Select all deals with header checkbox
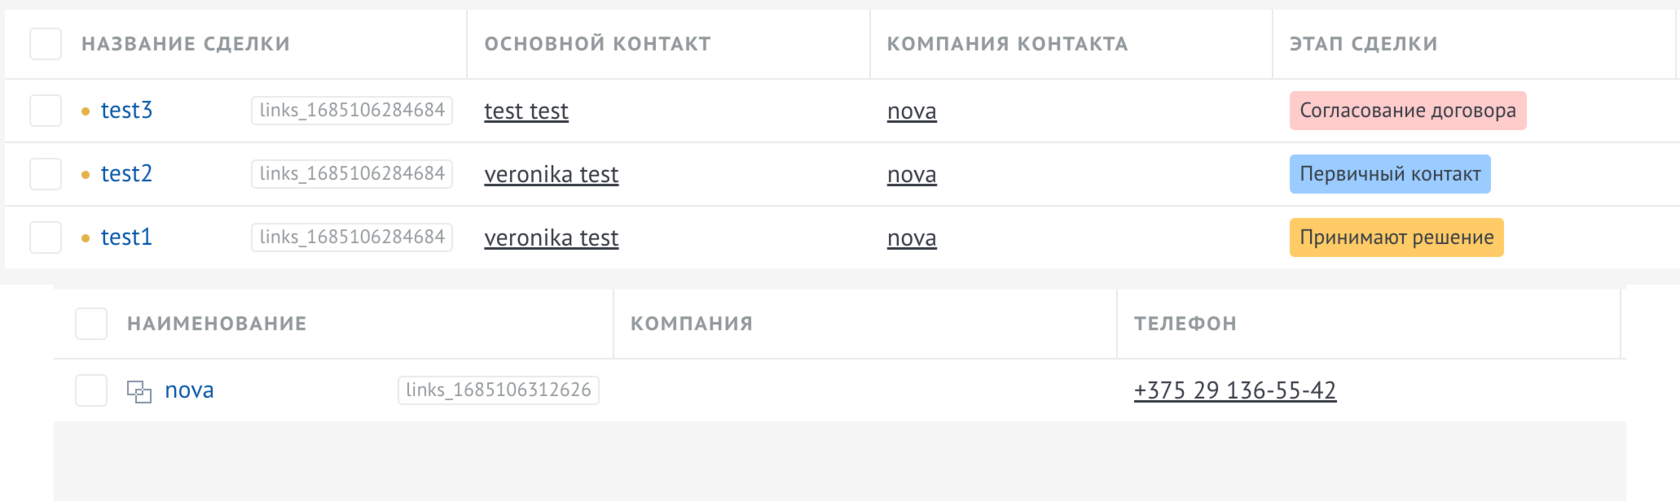This screenshot has width=1680, height=501. tap(46, 44)
